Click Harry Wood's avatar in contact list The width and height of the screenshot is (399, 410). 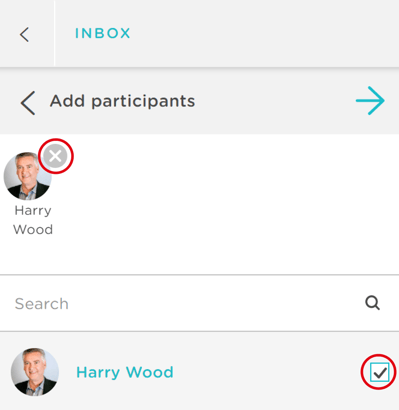coord(35,372)
